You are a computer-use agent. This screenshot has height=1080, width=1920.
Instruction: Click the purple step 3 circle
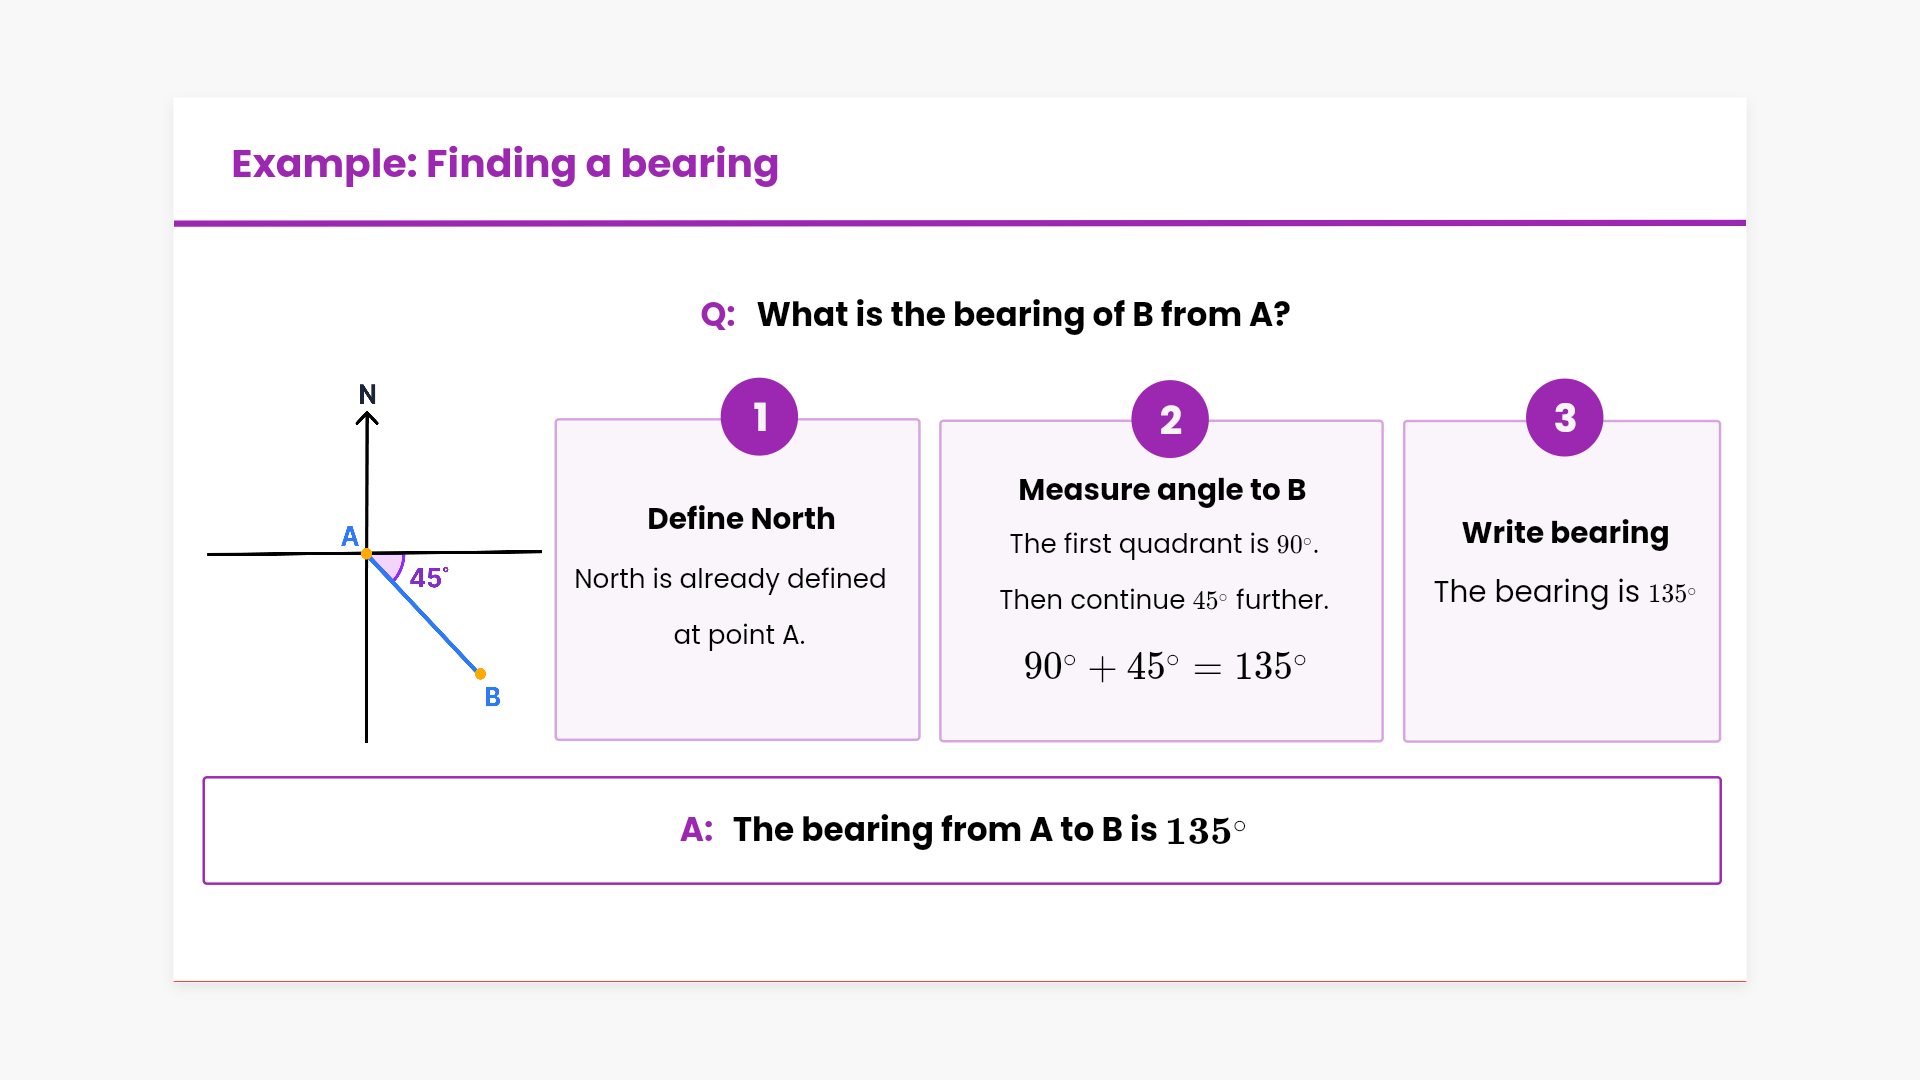tap(1564, 417)
